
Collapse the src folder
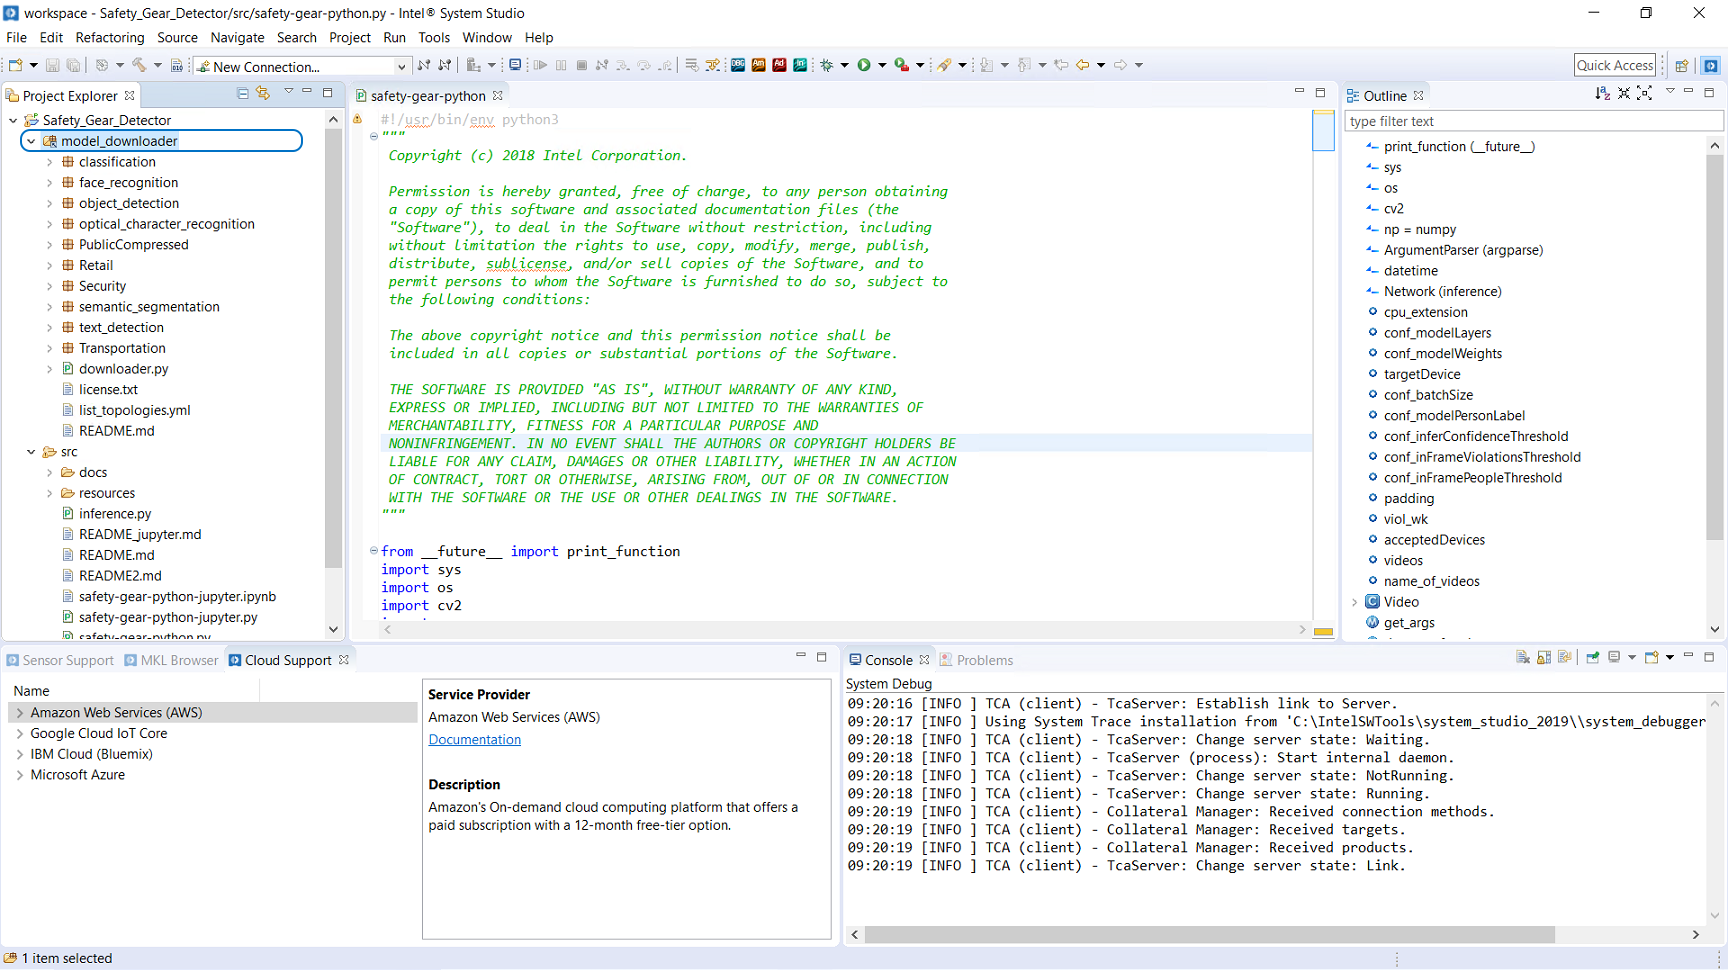31,452
